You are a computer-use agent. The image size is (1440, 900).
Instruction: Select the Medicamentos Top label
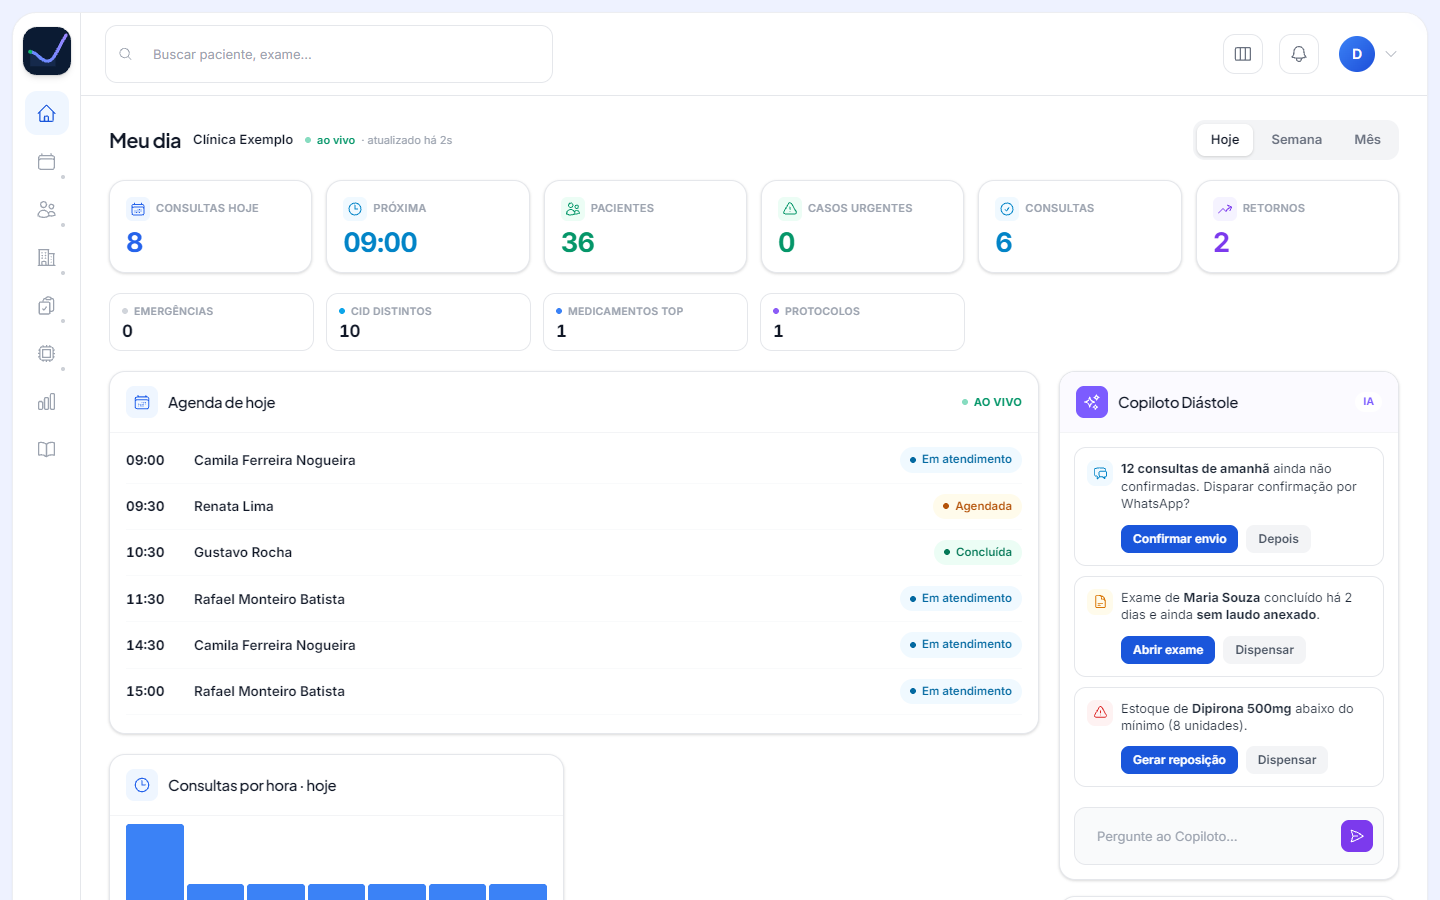626,311
